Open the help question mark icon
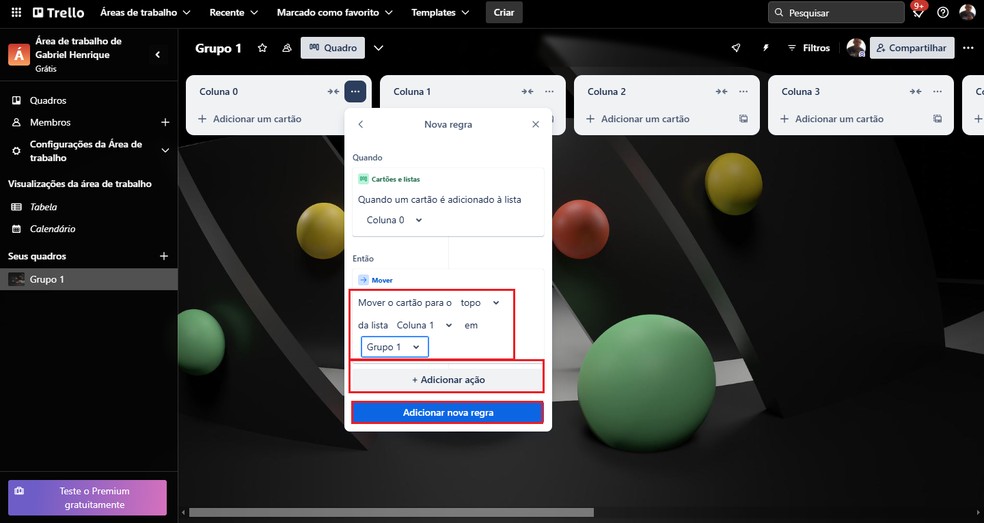The height and width of the screenshot is (523, 984). pos(943,13)
